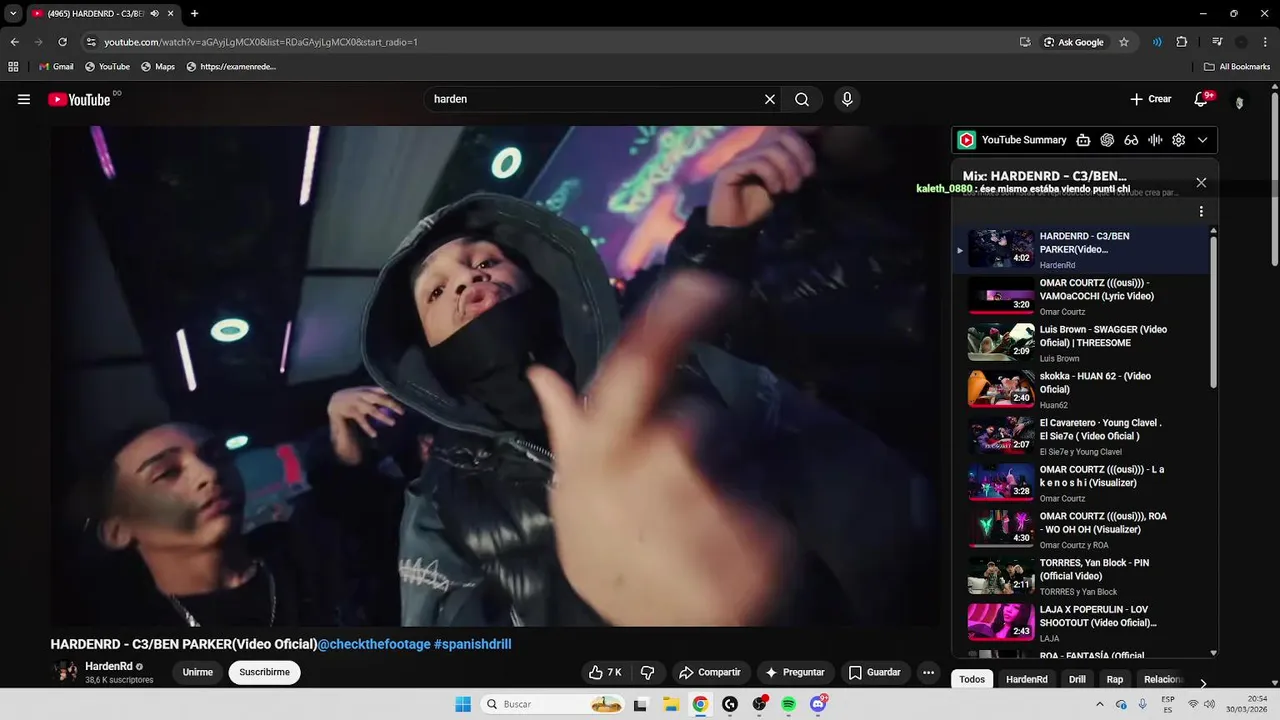This screenshot has height=720, width=1280.
Task: Close the Mix playlist panel
Action: 1201,182
